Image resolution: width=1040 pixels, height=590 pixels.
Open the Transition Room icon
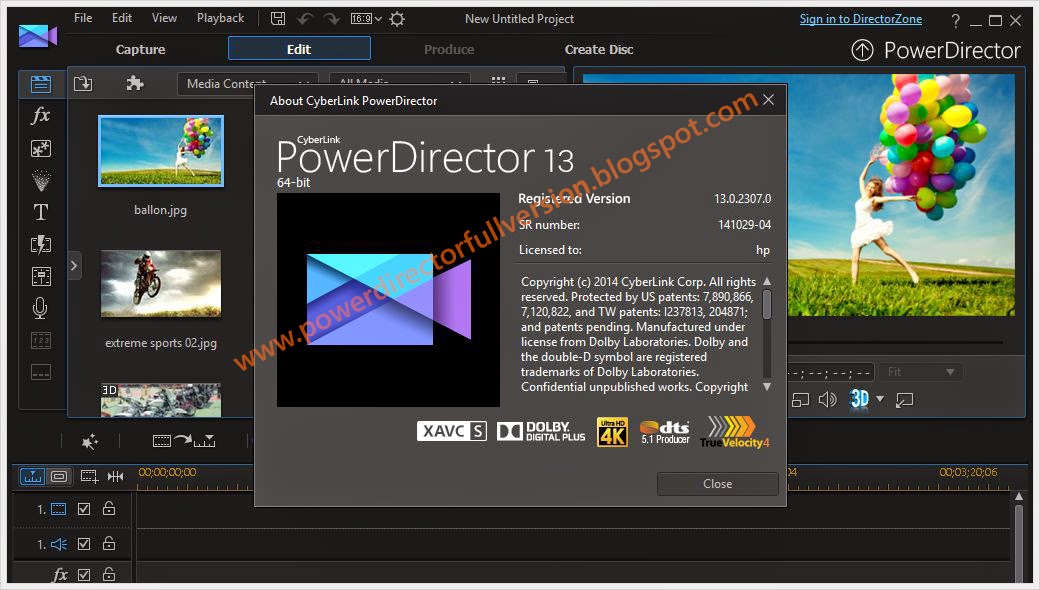[40, 244]
